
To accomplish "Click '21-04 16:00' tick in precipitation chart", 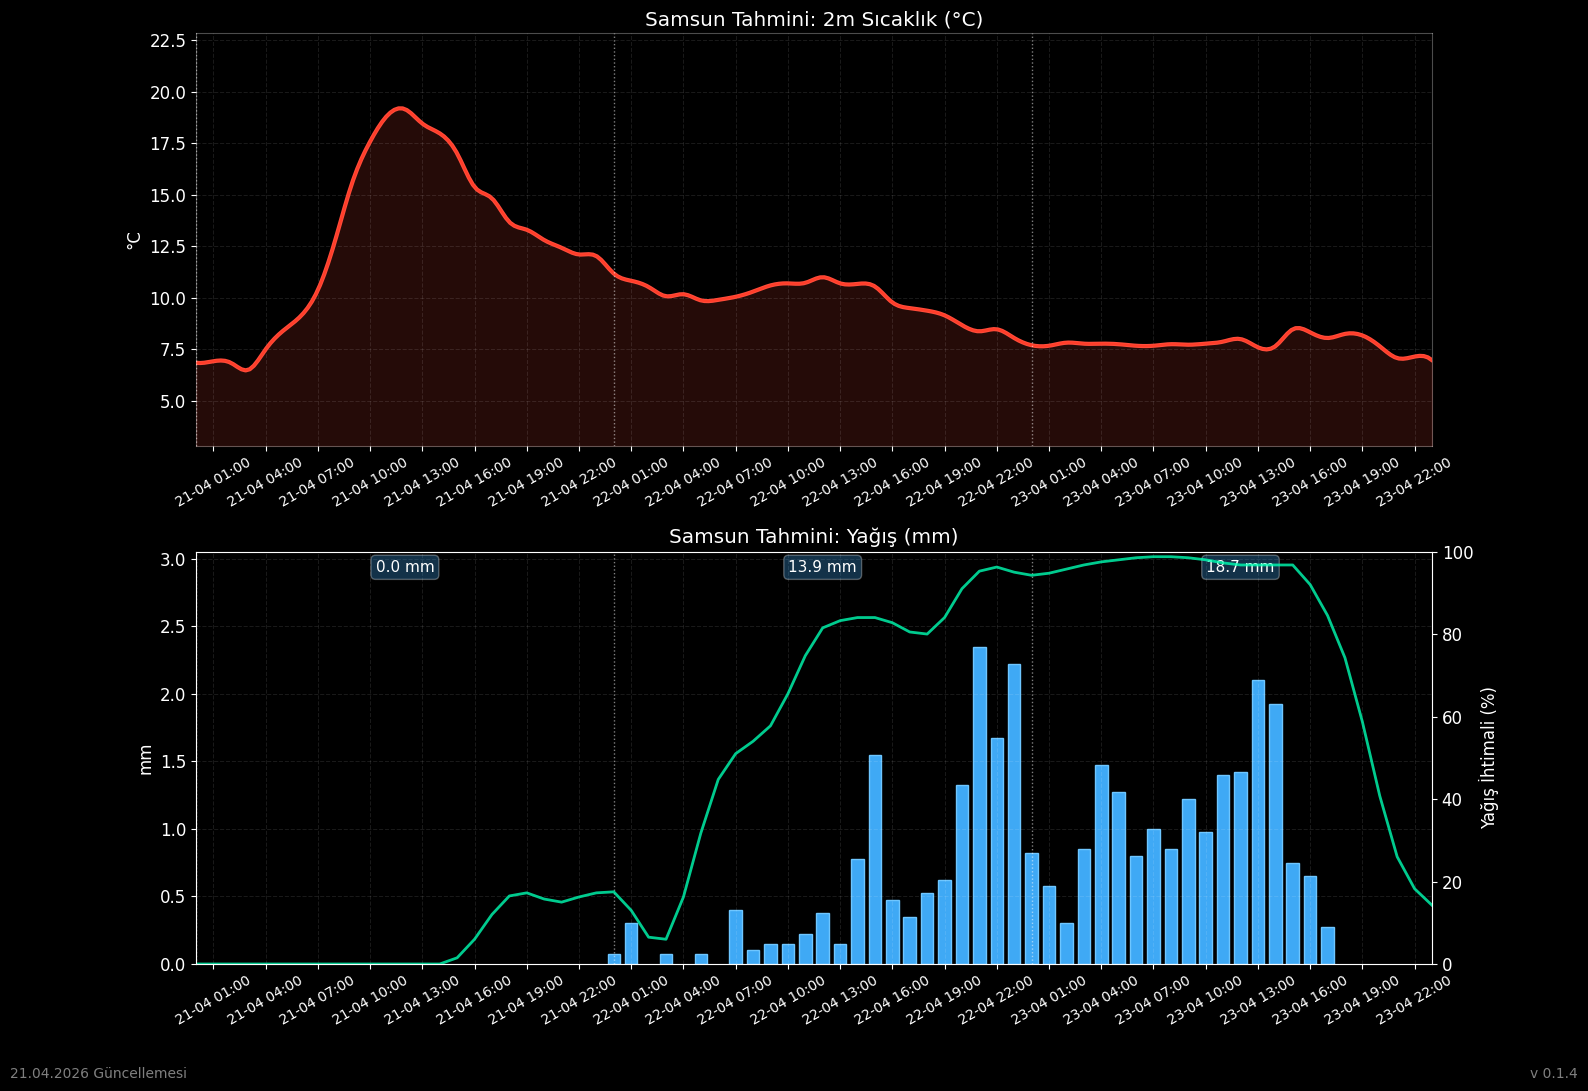I will 474,999.
